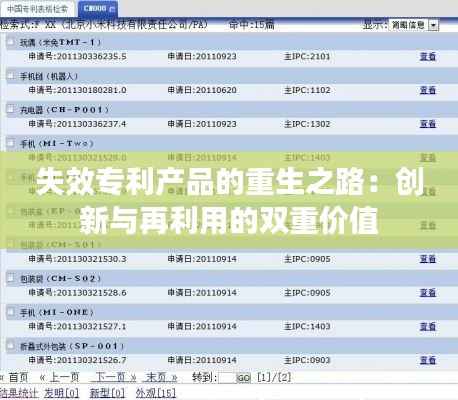Click the title 折叠式外包装（SP-001）

(72, 346)
